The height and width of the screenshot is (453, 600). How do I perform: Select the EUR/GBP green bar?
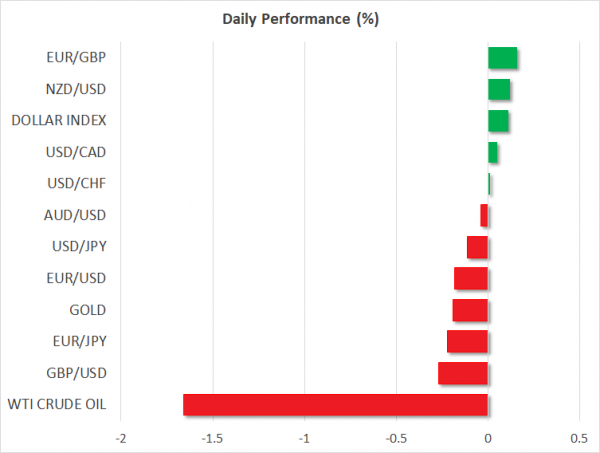[502, 58]
